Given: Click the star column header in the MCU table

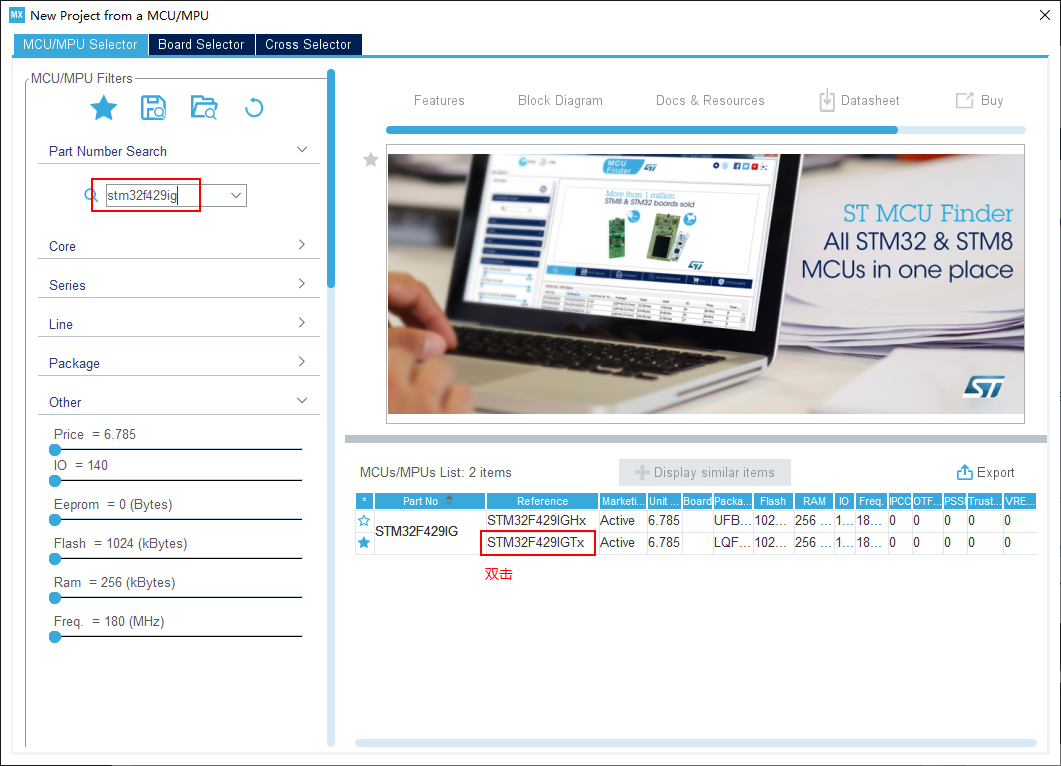Looking at the screenshot, I should point(364,501).
